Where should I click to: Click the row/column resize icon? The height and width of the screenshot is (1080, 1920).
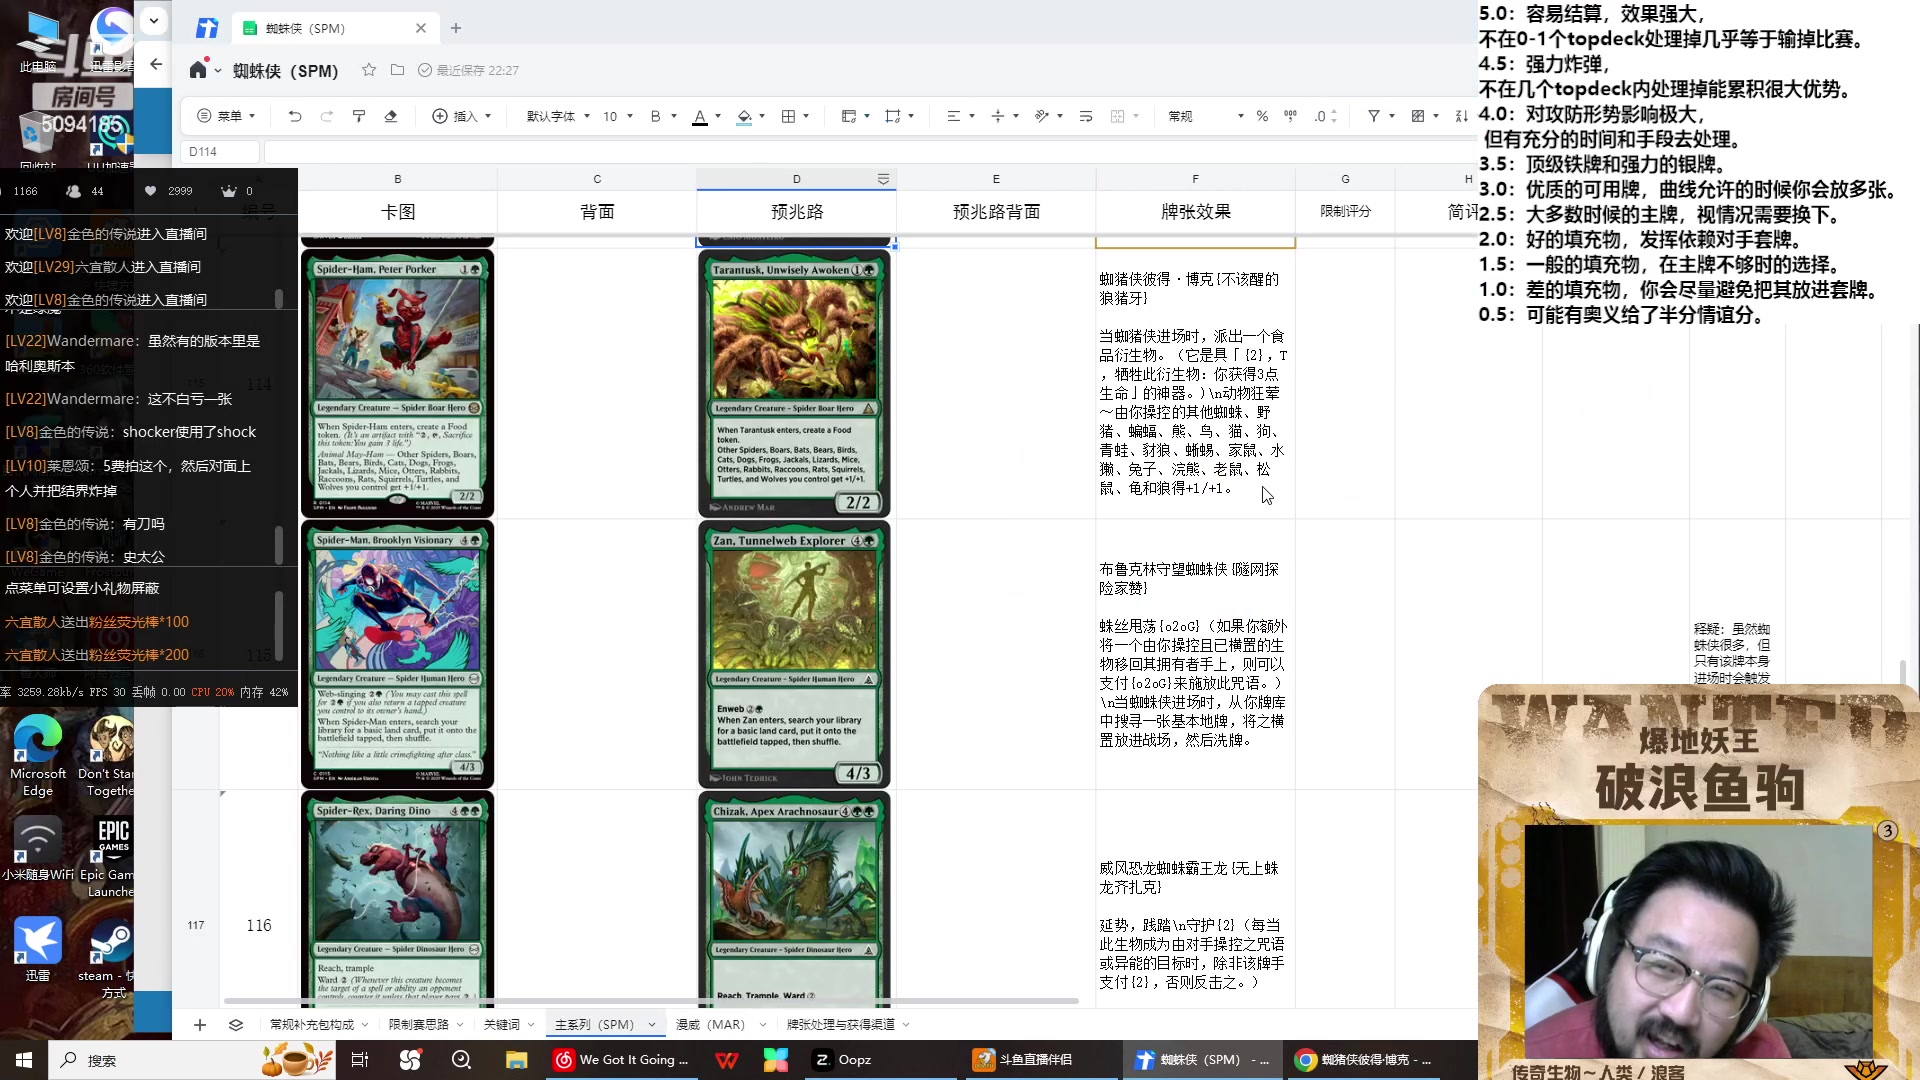(893, 116)
